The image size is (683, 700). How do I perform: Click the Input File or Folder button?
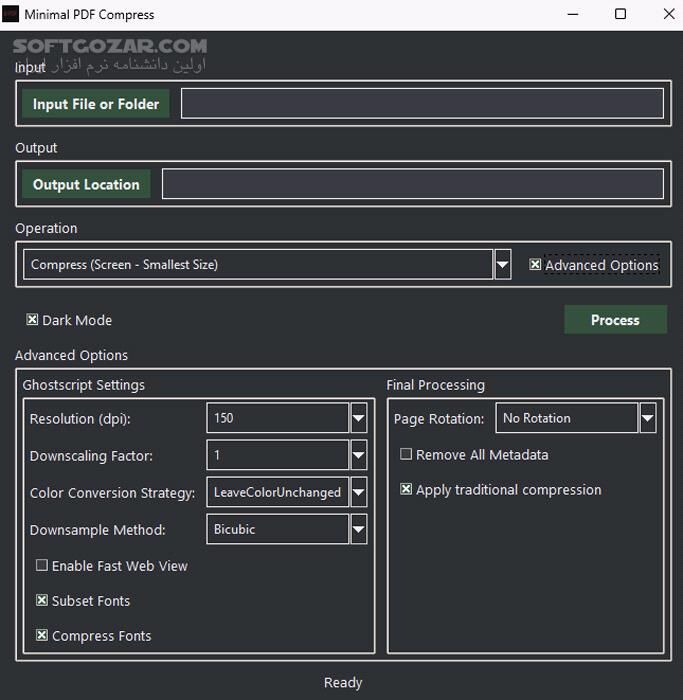click(96, 104)
